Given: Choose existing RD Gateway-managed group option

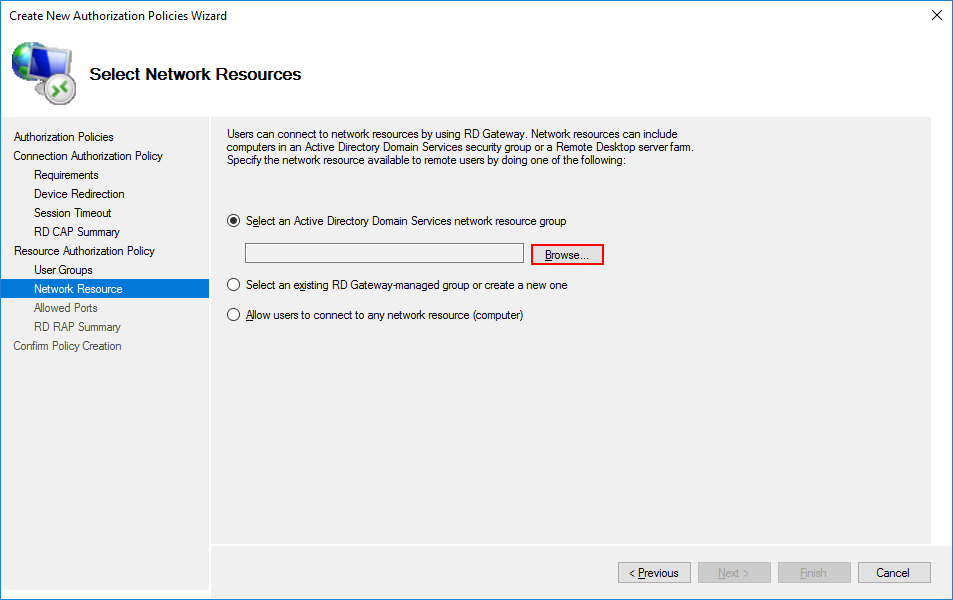Looking at the screenshot, I should pyautogui.click(x=234, y=285).
